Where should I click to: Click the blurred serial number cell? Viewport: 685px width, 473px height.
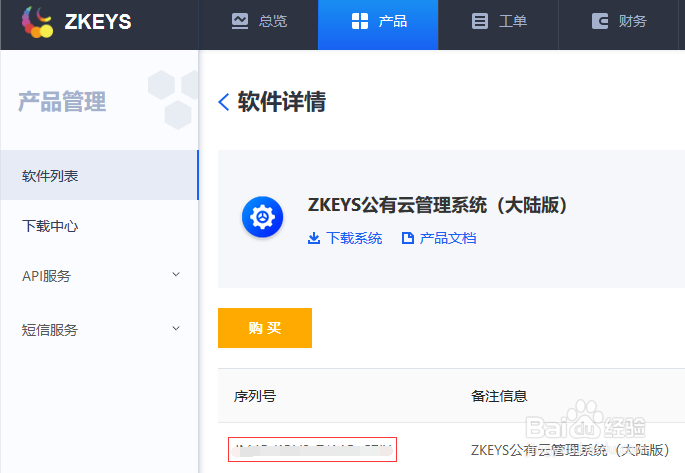[312, 449]
